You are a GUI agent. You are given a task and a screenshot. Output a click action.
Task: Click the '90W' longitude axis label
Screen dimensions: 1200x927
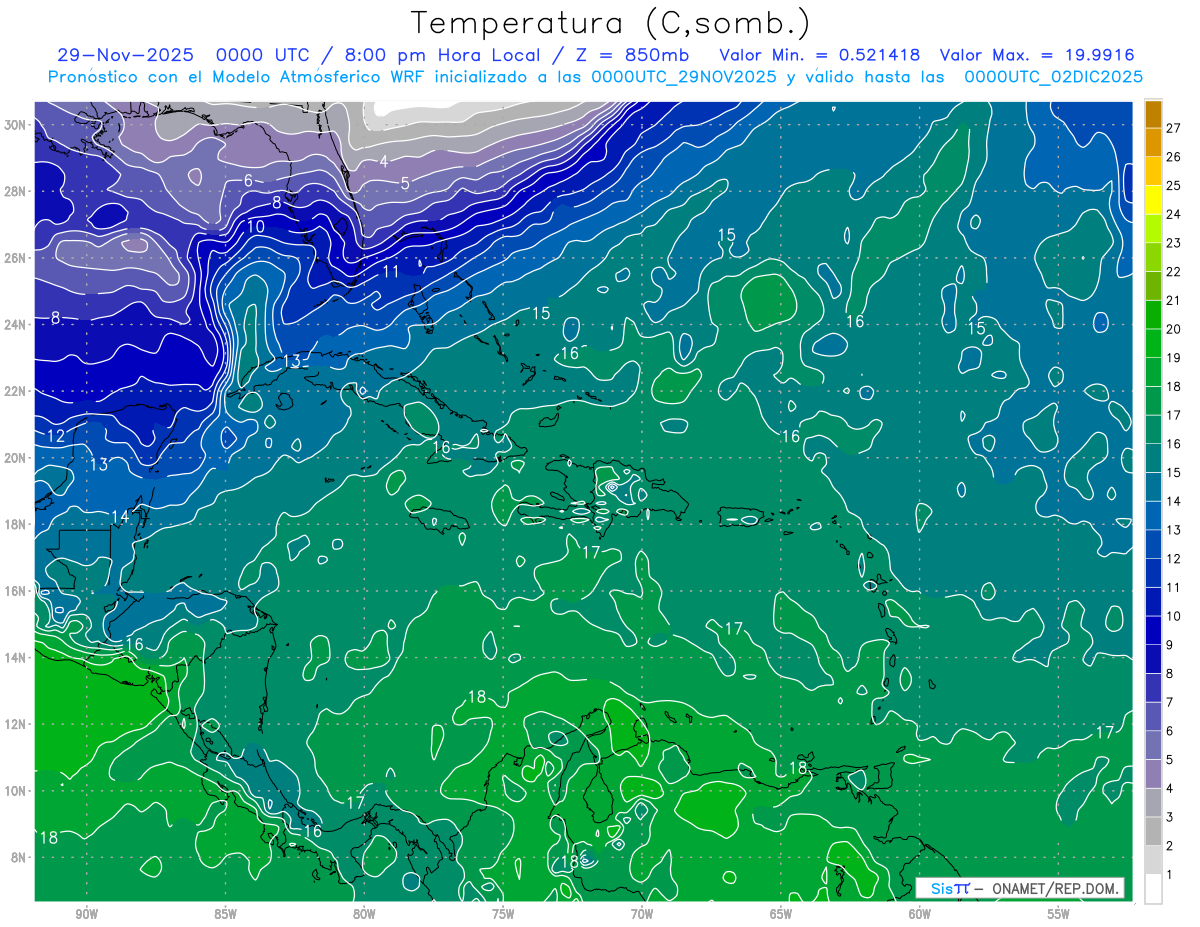[86, 914]
